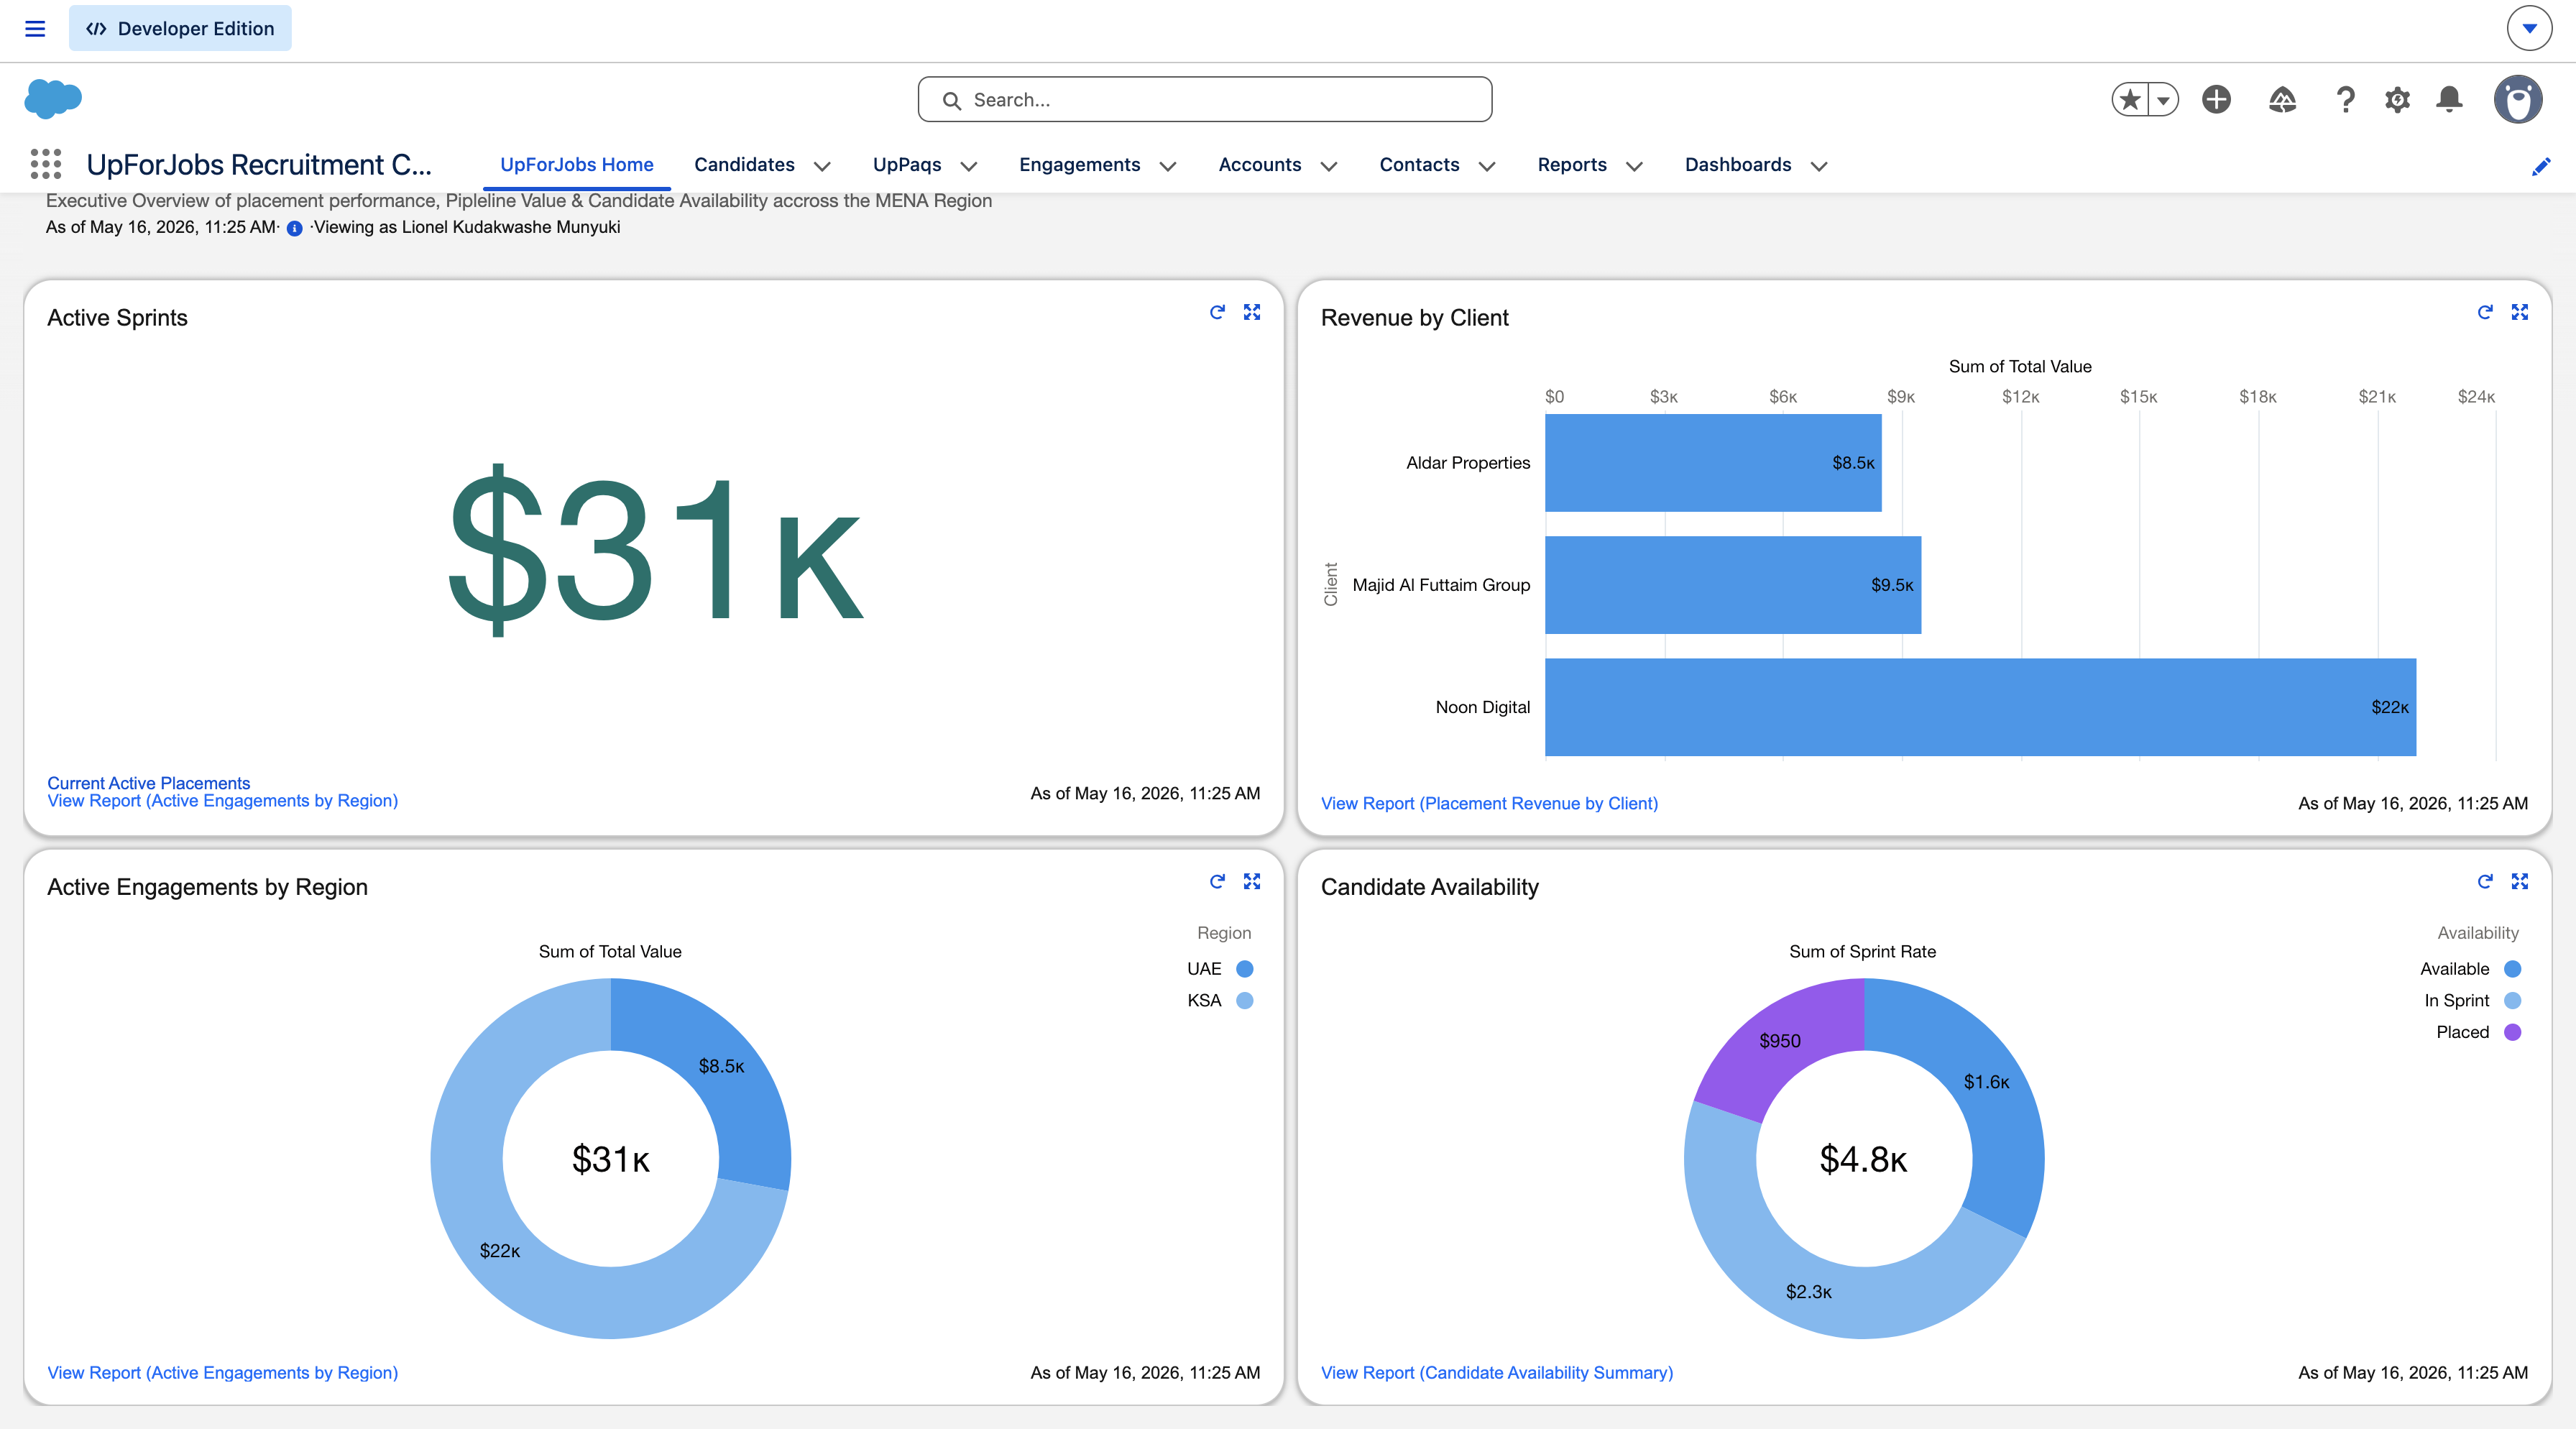Click the $8.5K UAE donut segment
The width and height of the screenshot is (2576, 1429).
point(722,1067)
